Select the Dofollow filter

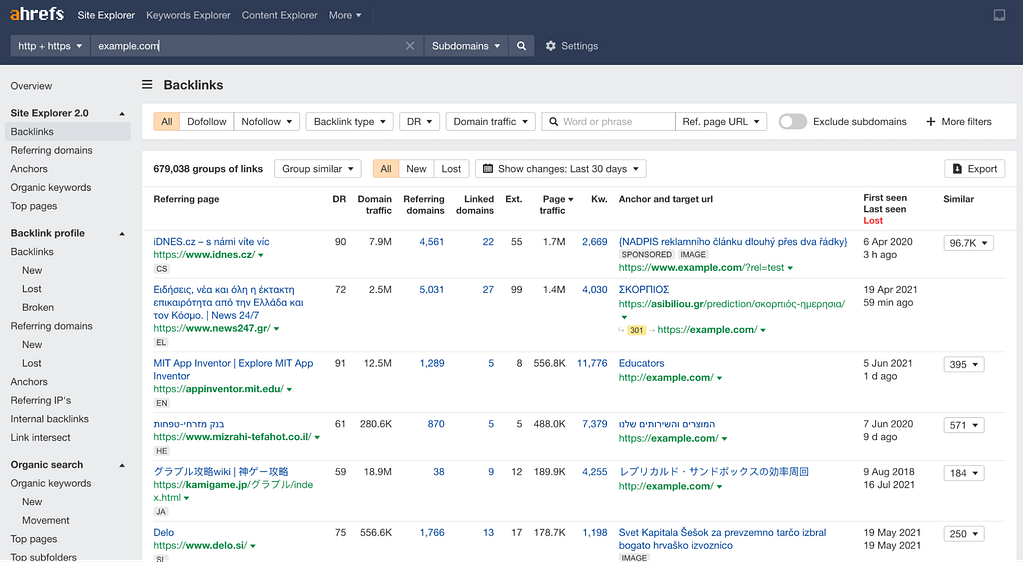pos(206,121)
